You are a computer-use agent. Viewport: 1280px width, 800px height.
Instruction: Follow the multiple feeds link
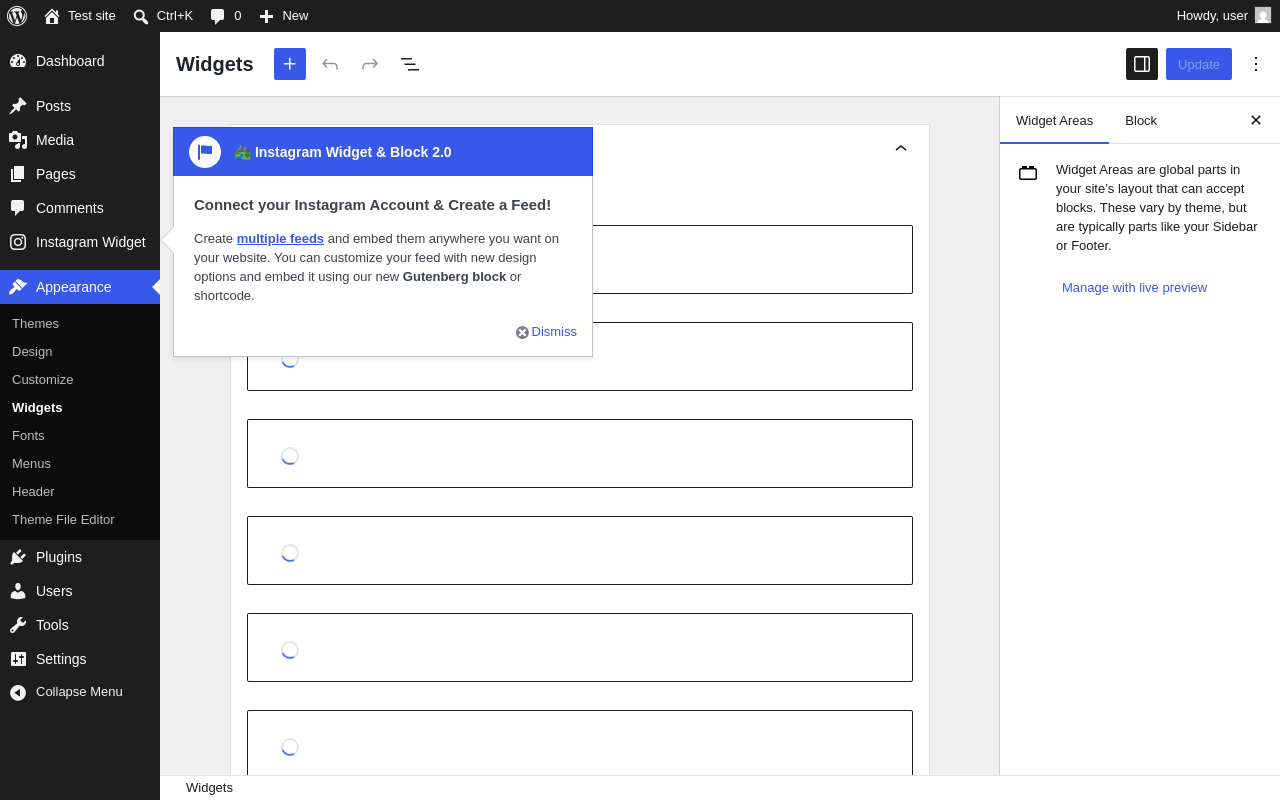(280, 238)
